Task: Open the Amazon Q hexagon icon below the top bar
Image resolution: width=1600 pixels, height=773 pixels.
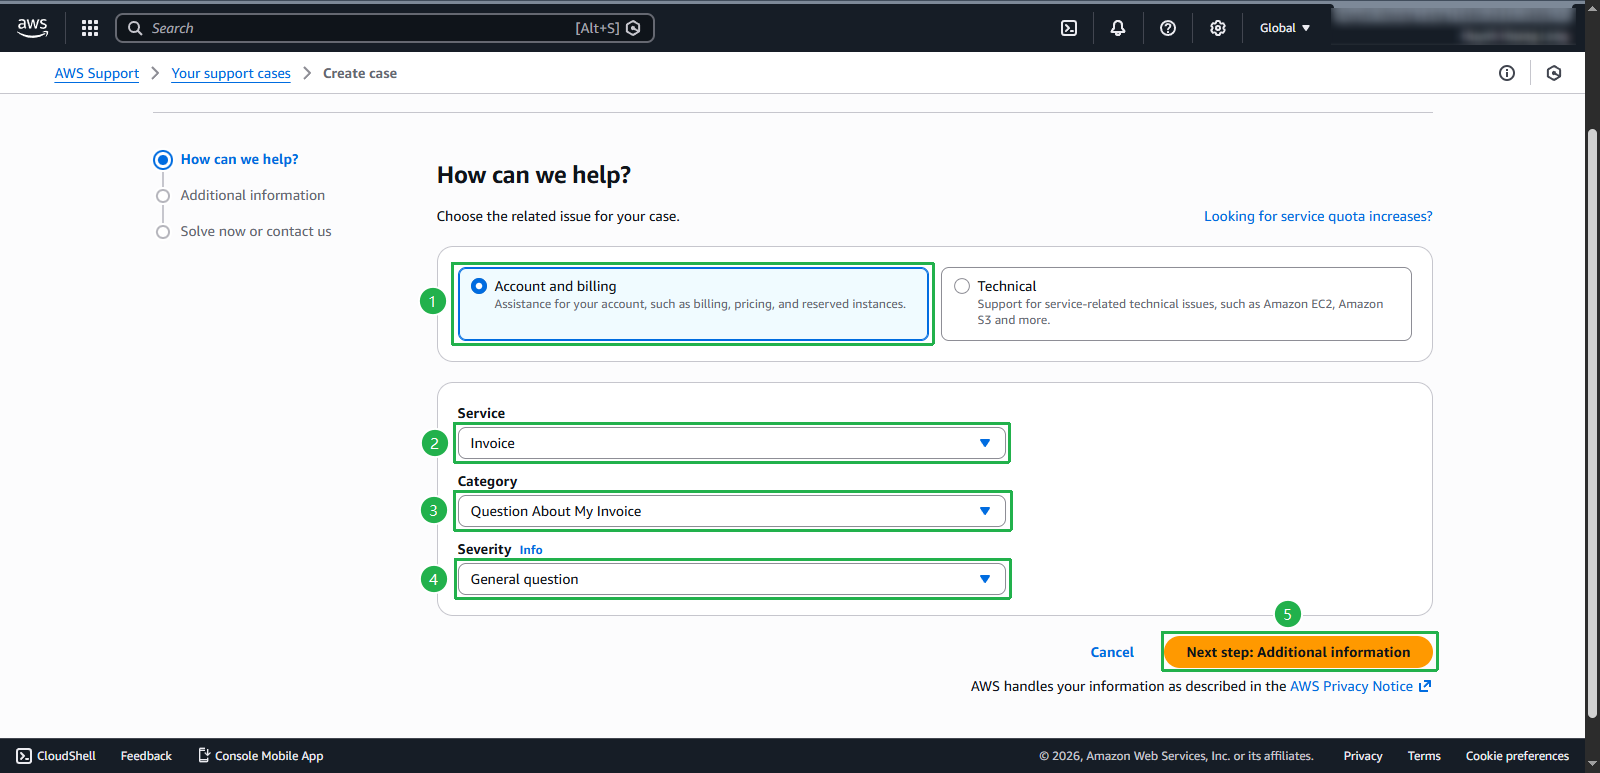Action: [1554, 73]
